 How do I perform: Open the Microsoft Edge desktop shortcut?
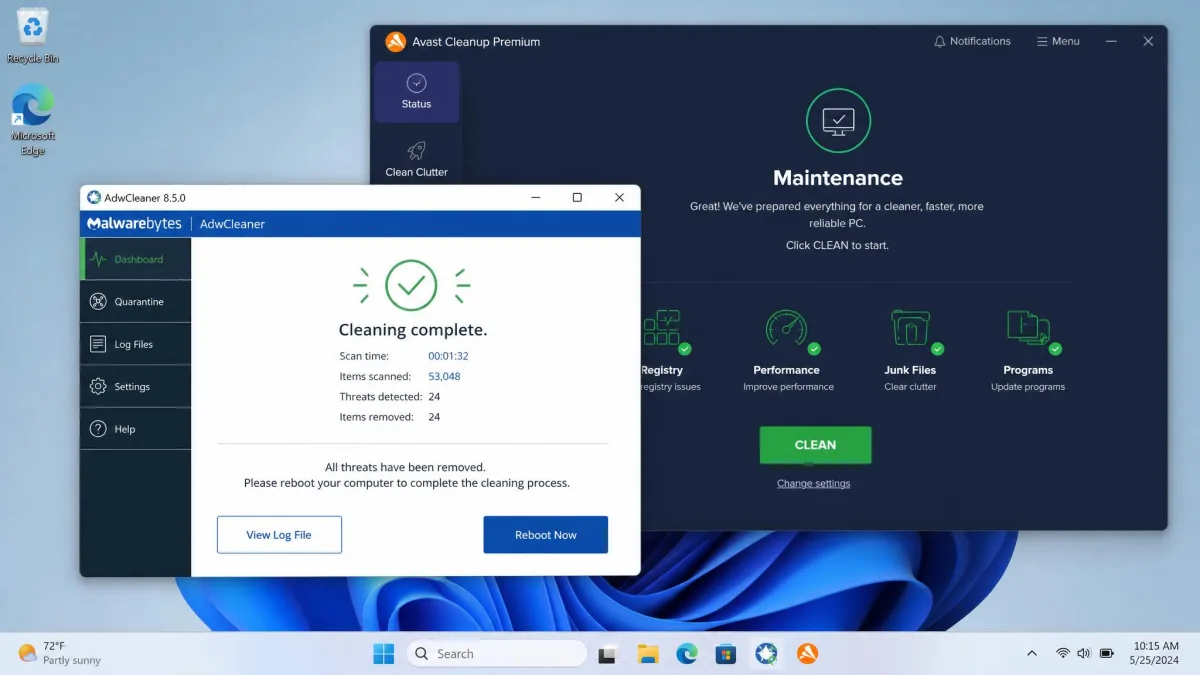point(33,120)
